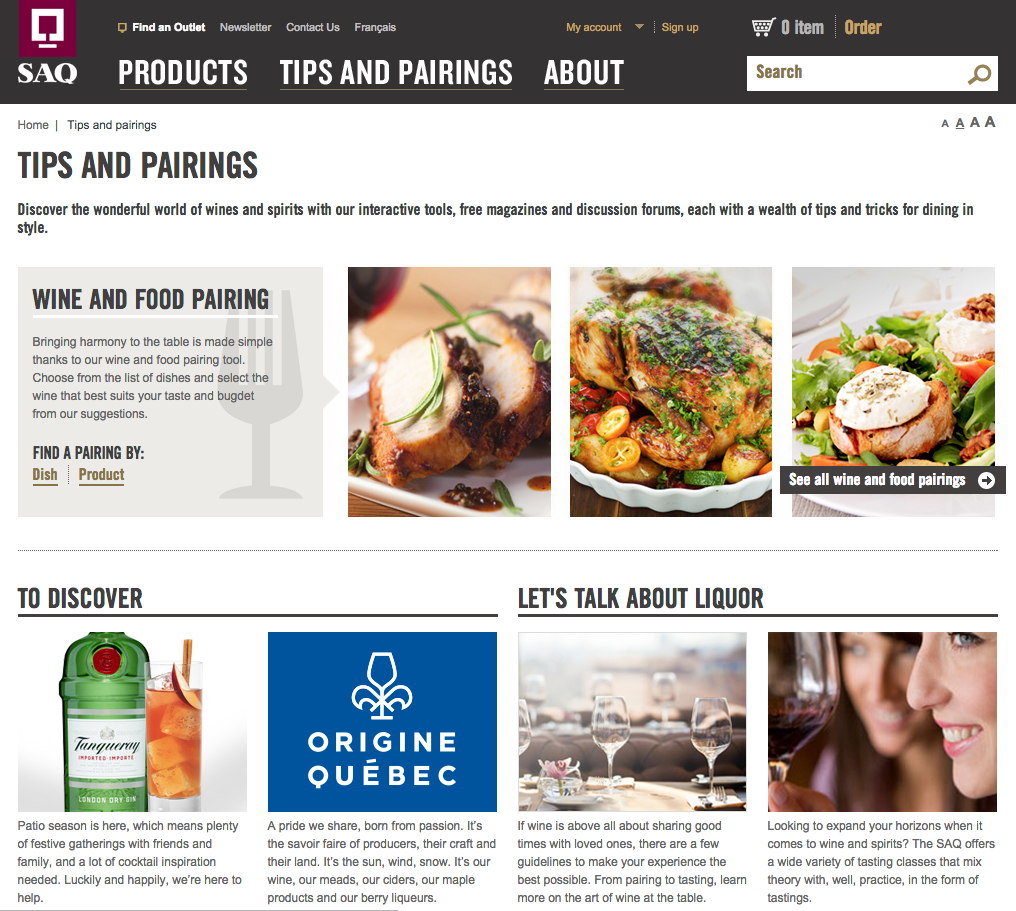Click the Find an Outlet pin icon
This screenshot has width=1016, height=911.
(x=122, y=27)
